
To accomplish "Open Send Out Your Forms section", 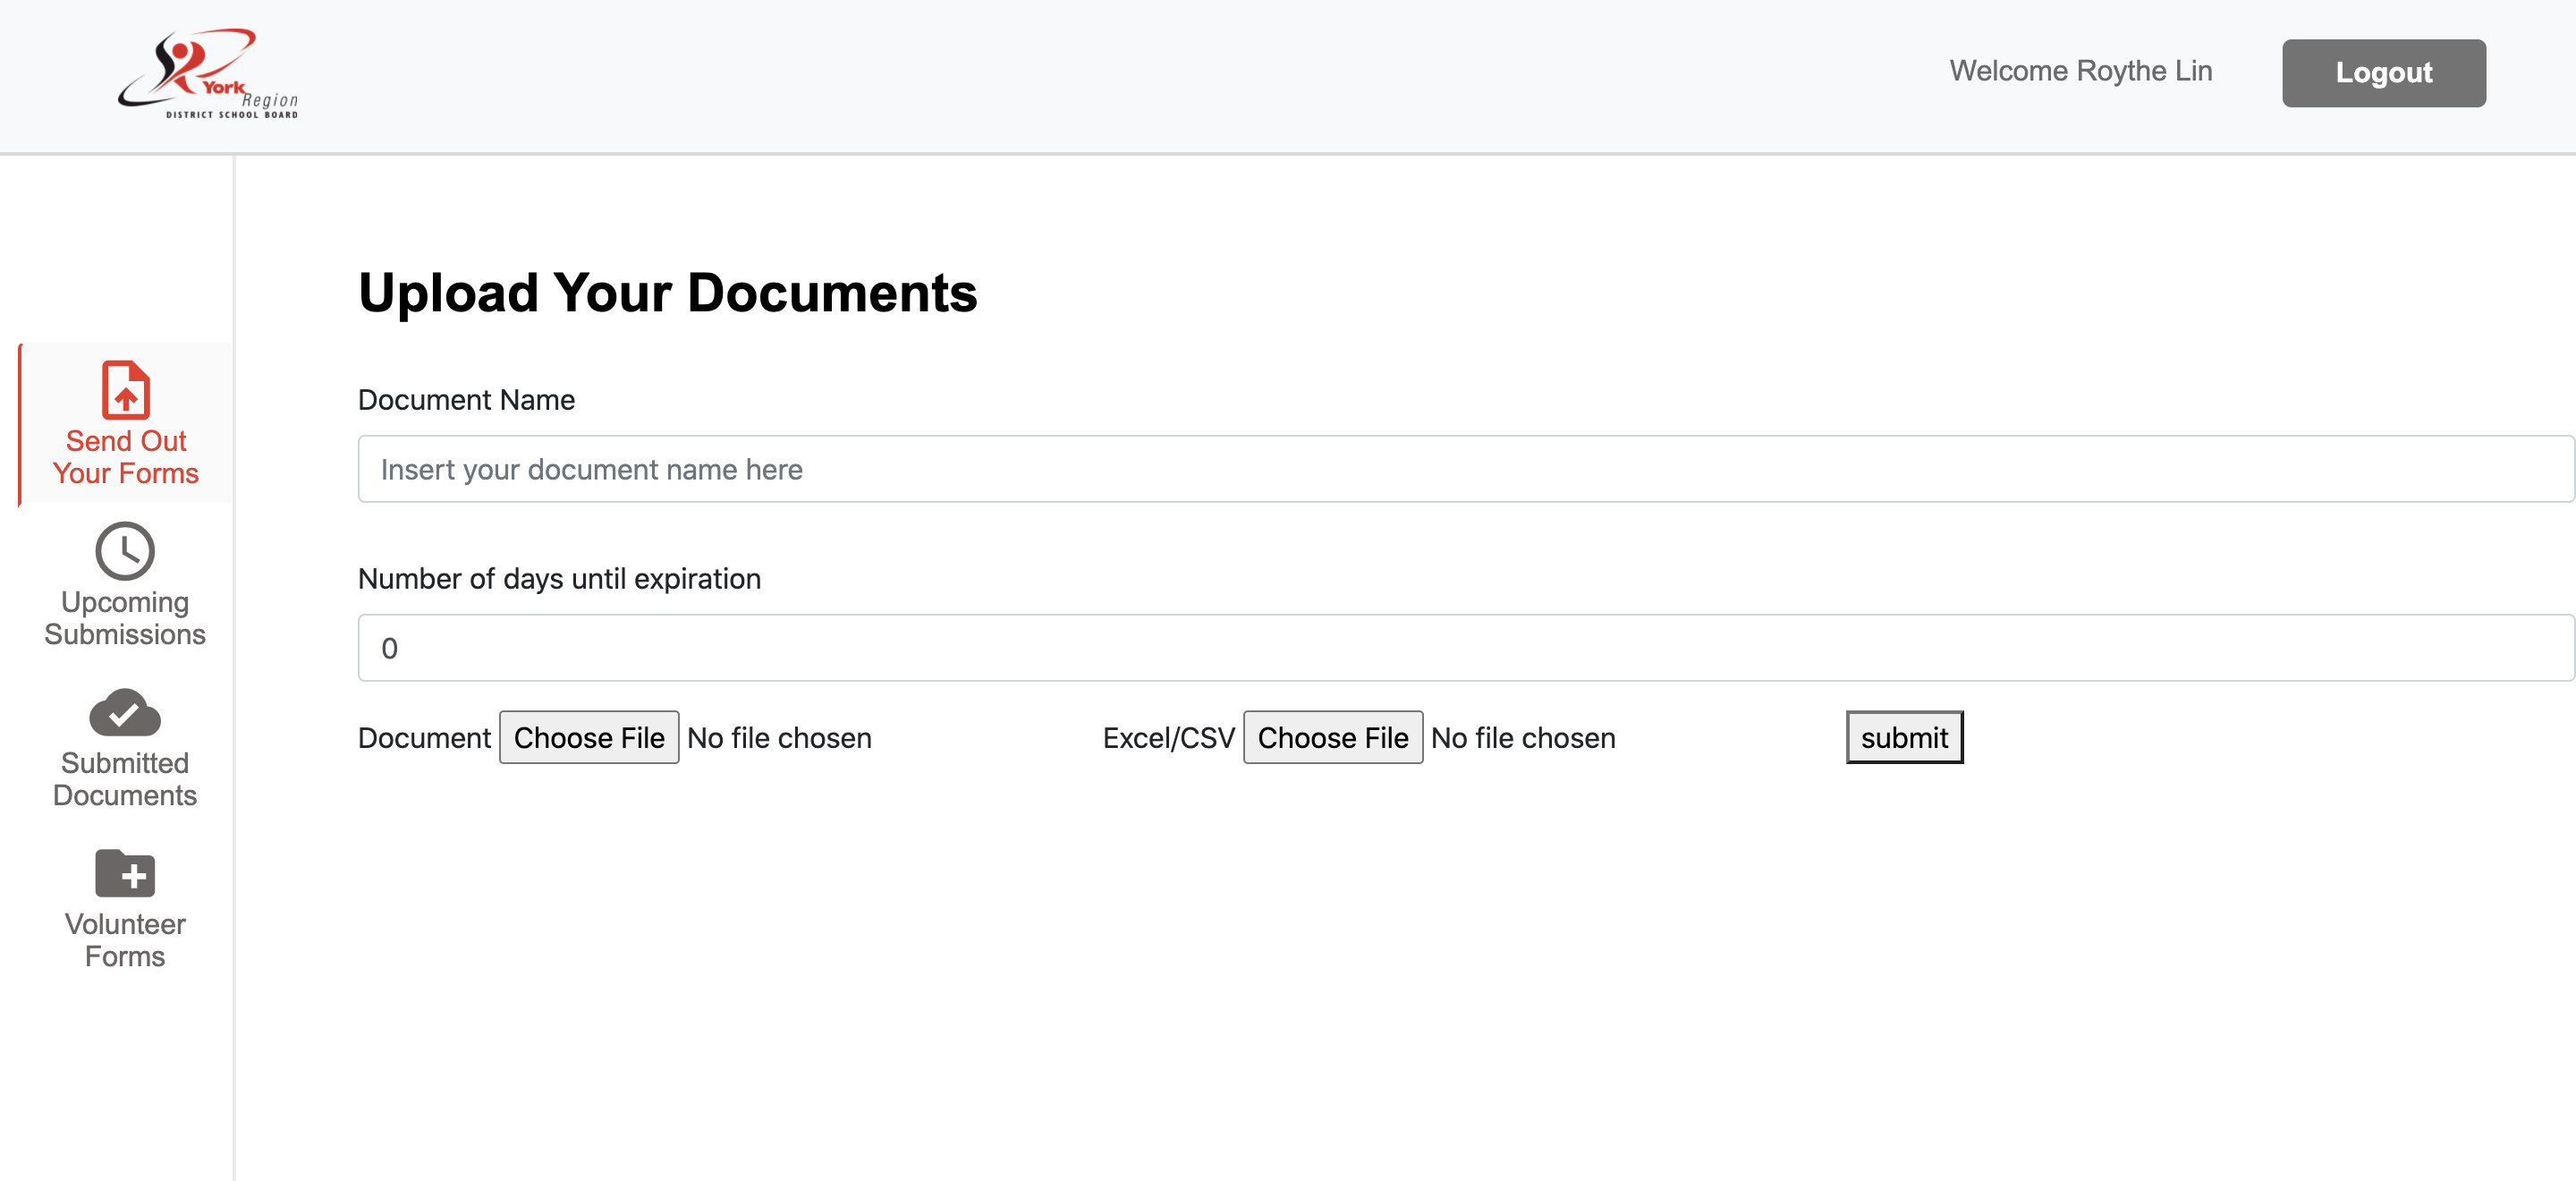I will click(x=126, y=457).
